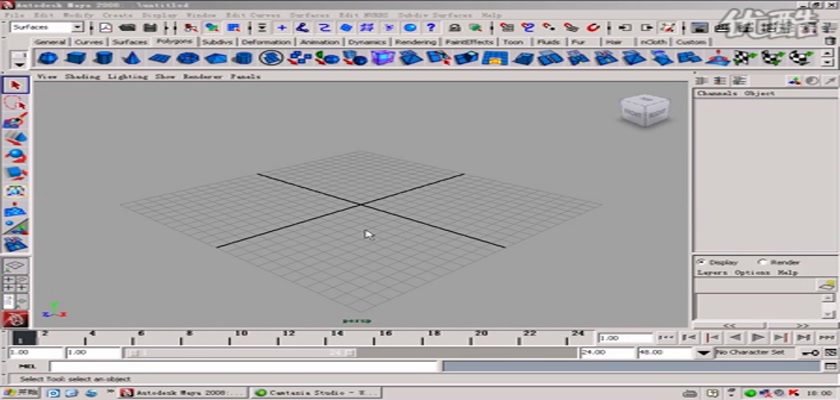Image resolution: width=840 pixels, height=400 pixels.
Task: Step forward one key
Action: pos(781,337)
